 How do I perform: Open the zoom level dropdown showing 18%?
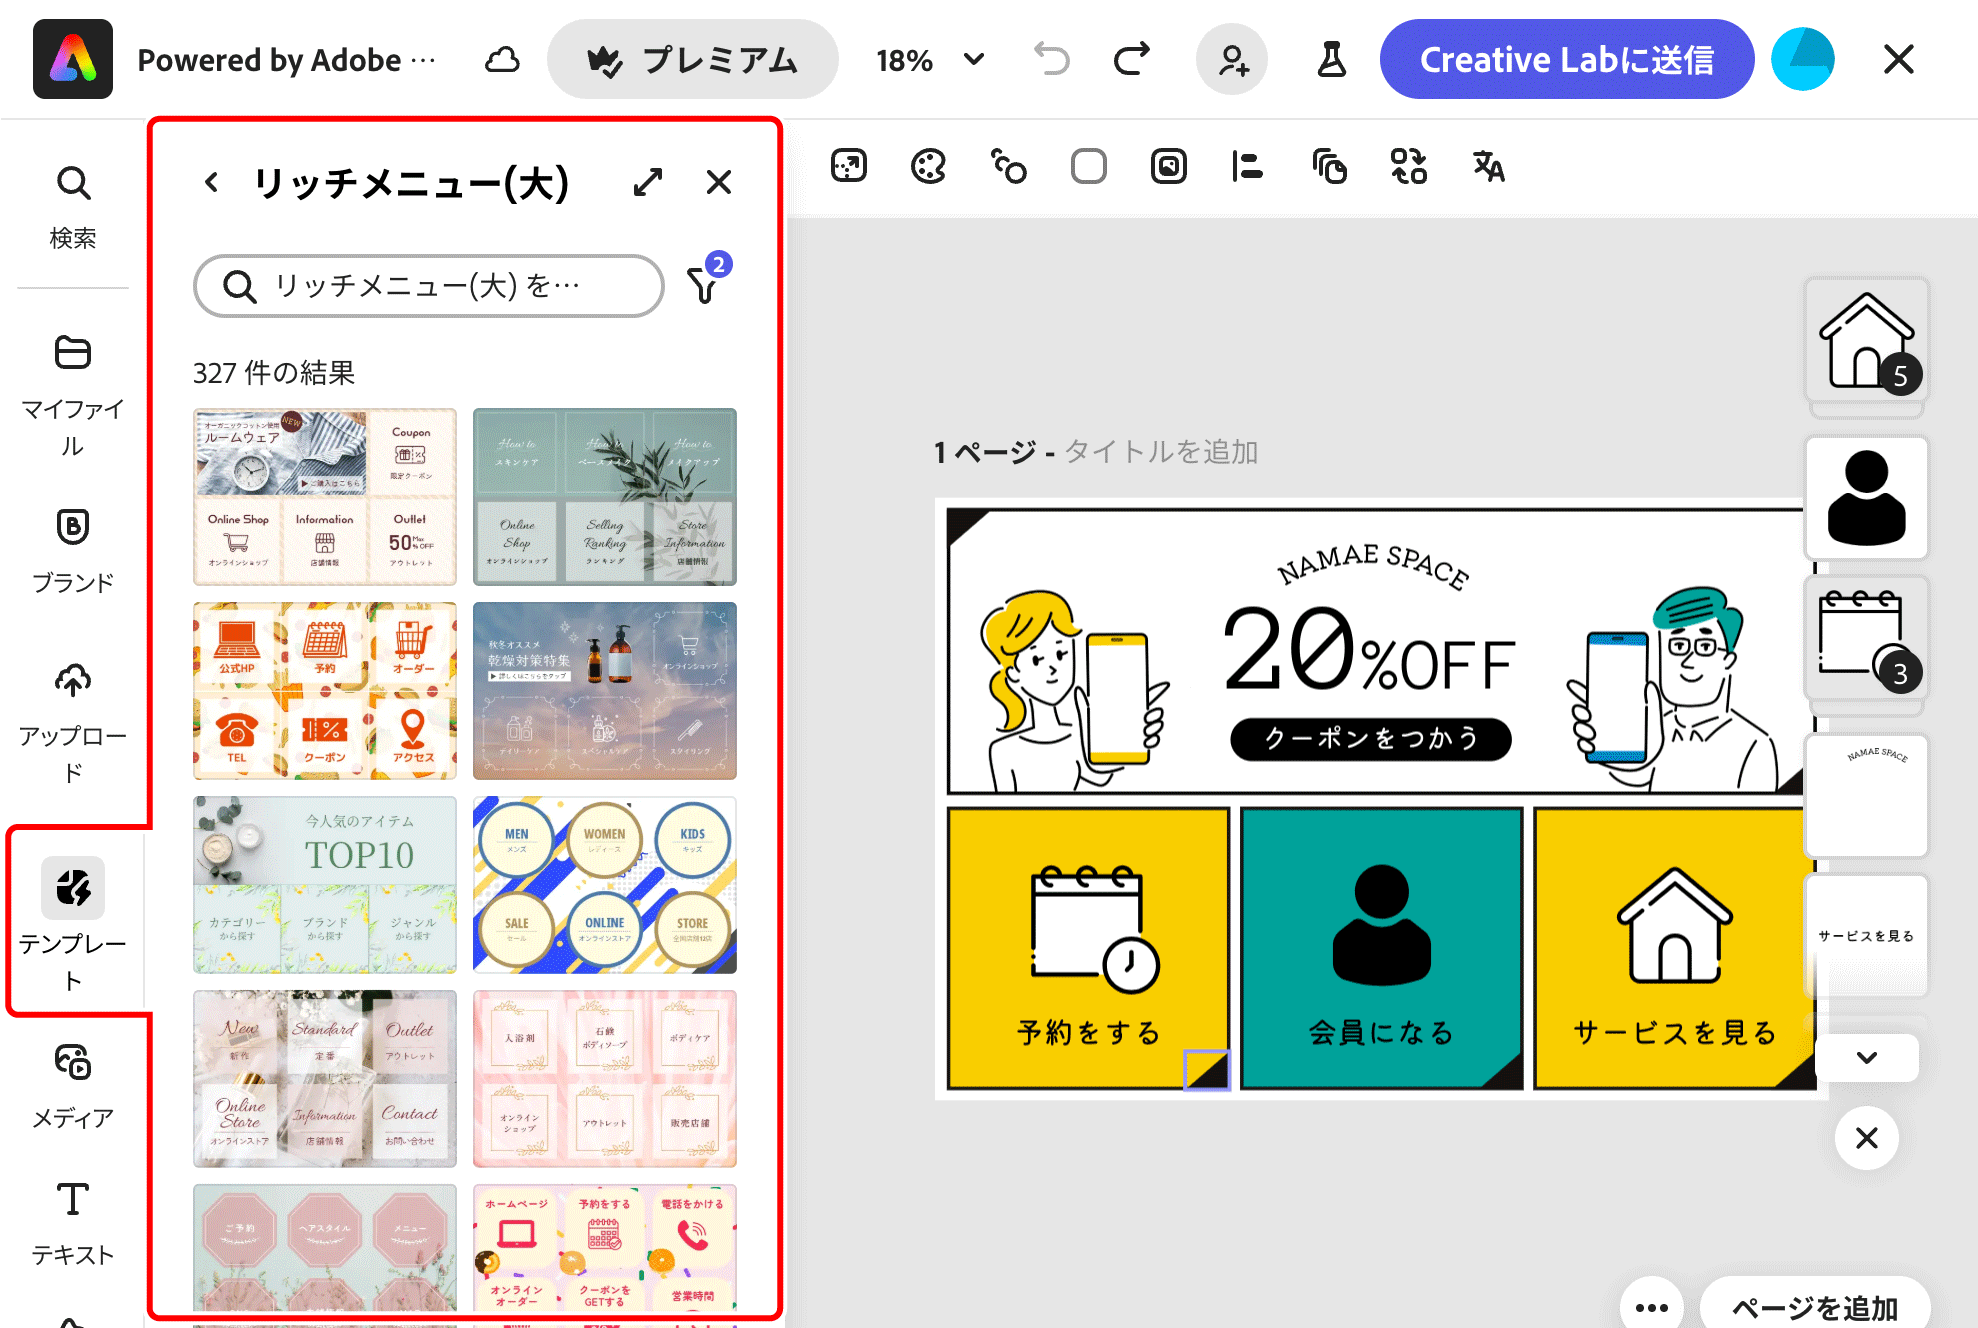(x=931, y=59)
